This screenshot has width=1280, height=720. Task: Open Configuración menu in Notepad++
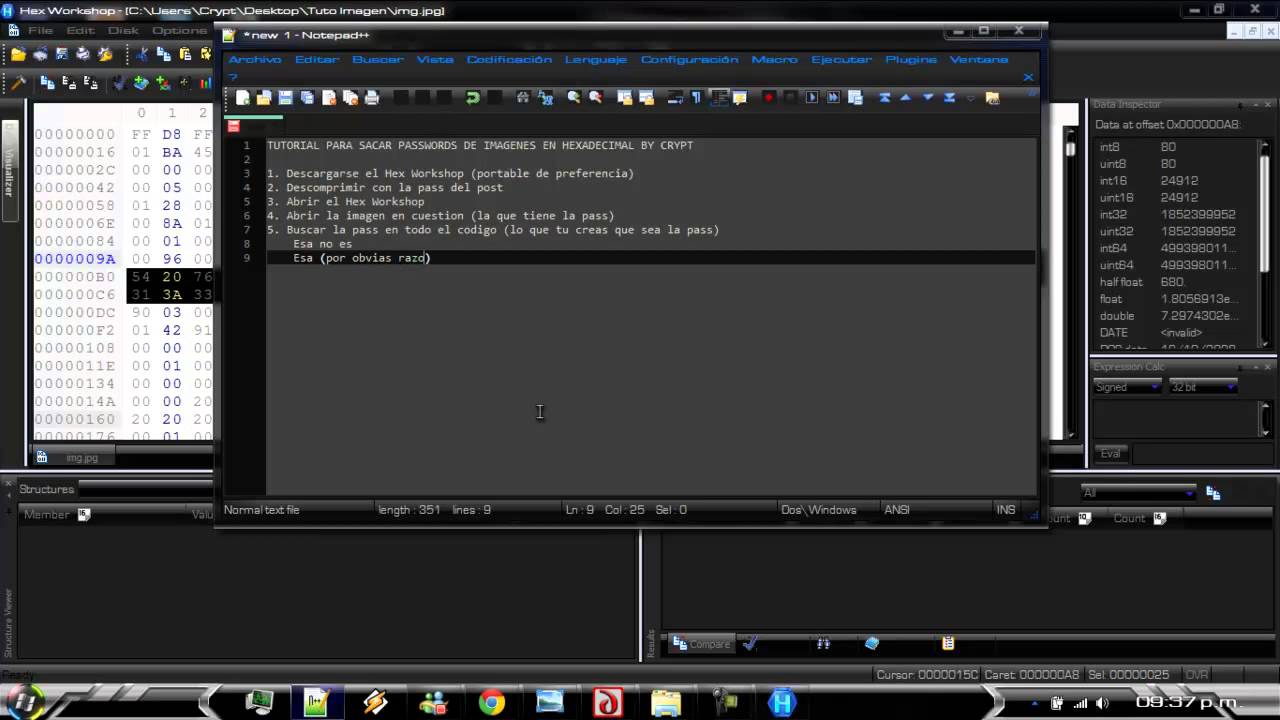tap(689, 59)
